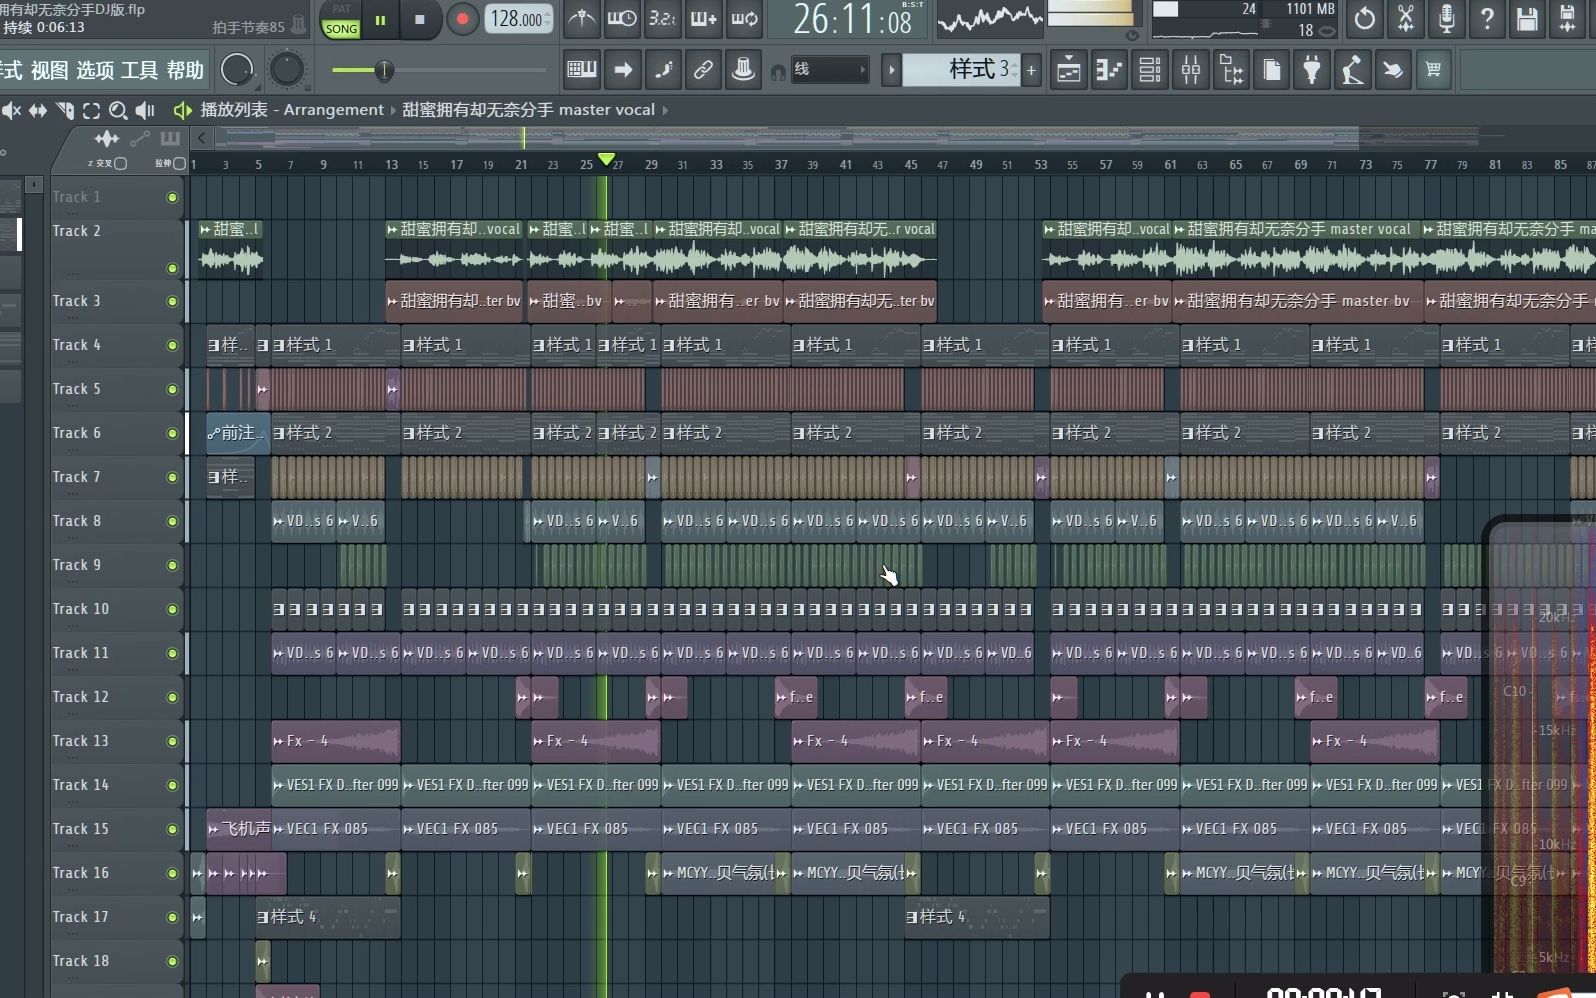
Task: Open the content library shopping cart
Action: [x=1433, y=70]
